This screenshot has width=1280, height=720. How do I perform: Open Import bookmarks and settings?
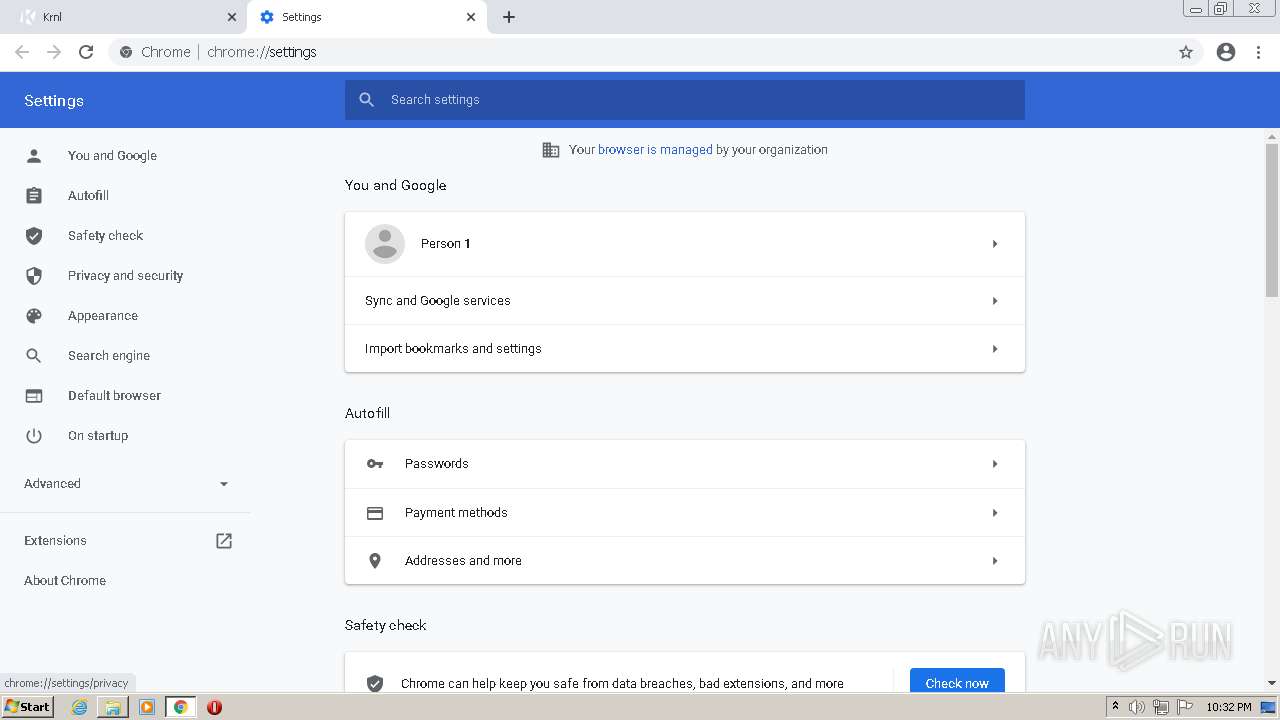click(x=685, y=349)
